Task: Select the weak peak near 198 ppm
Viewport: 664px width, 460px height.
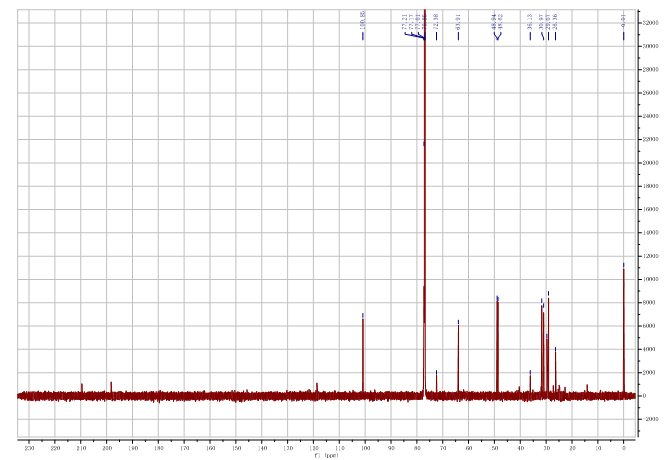Action: coord(111,388)
